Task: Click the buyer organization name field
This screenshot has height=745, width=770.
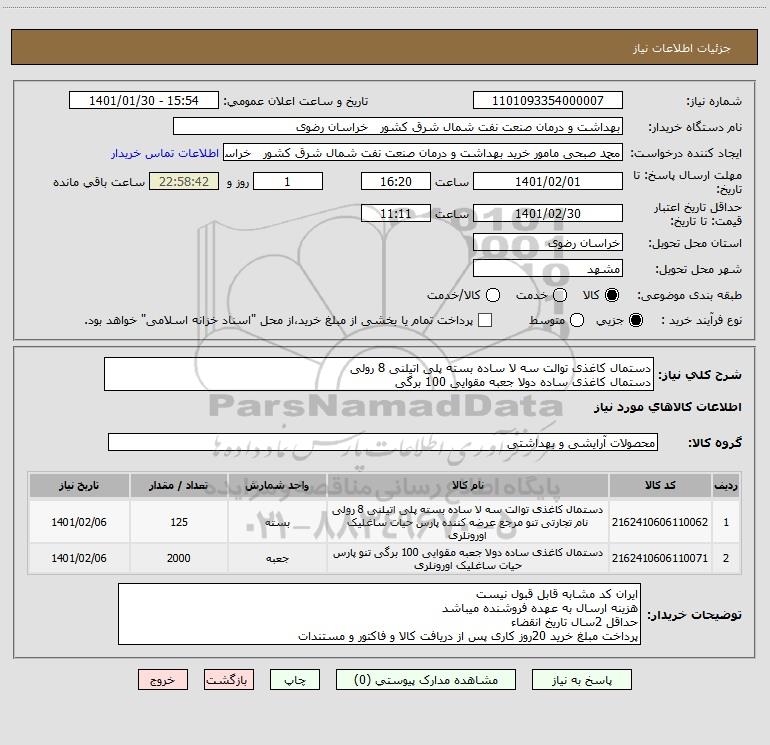Action: pos(398,127)
